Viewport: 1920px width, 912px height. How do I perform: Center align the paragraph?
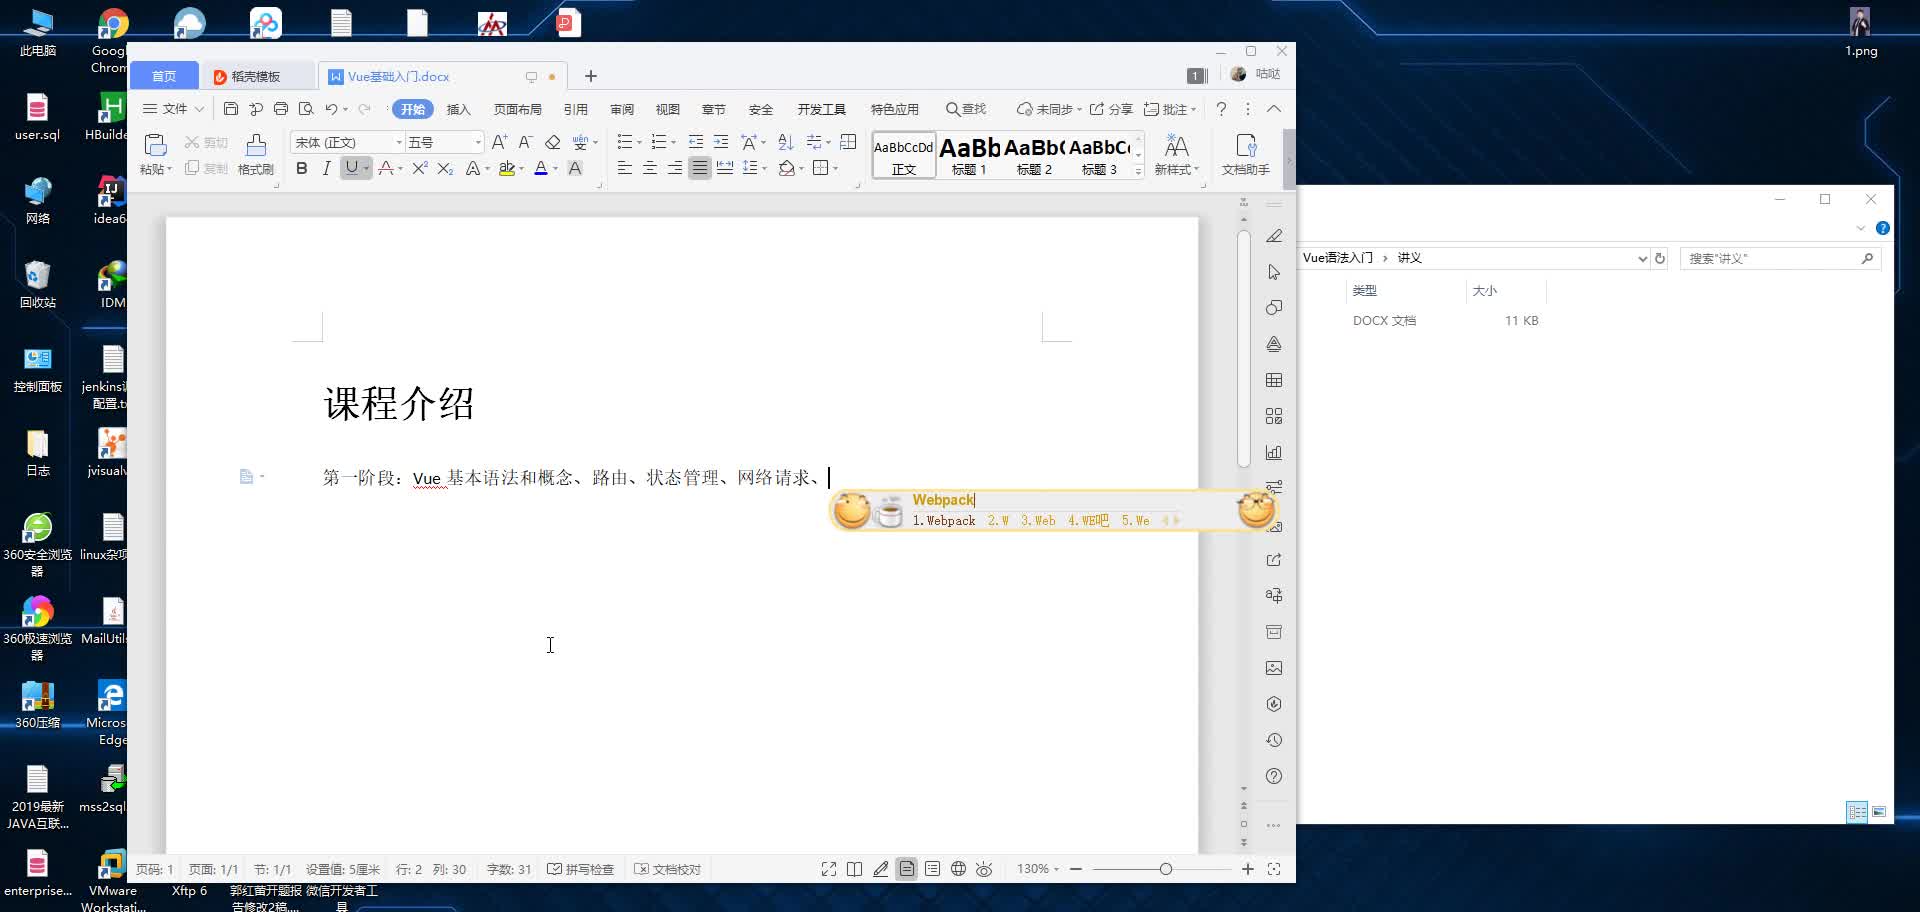(x=650, y=168)
